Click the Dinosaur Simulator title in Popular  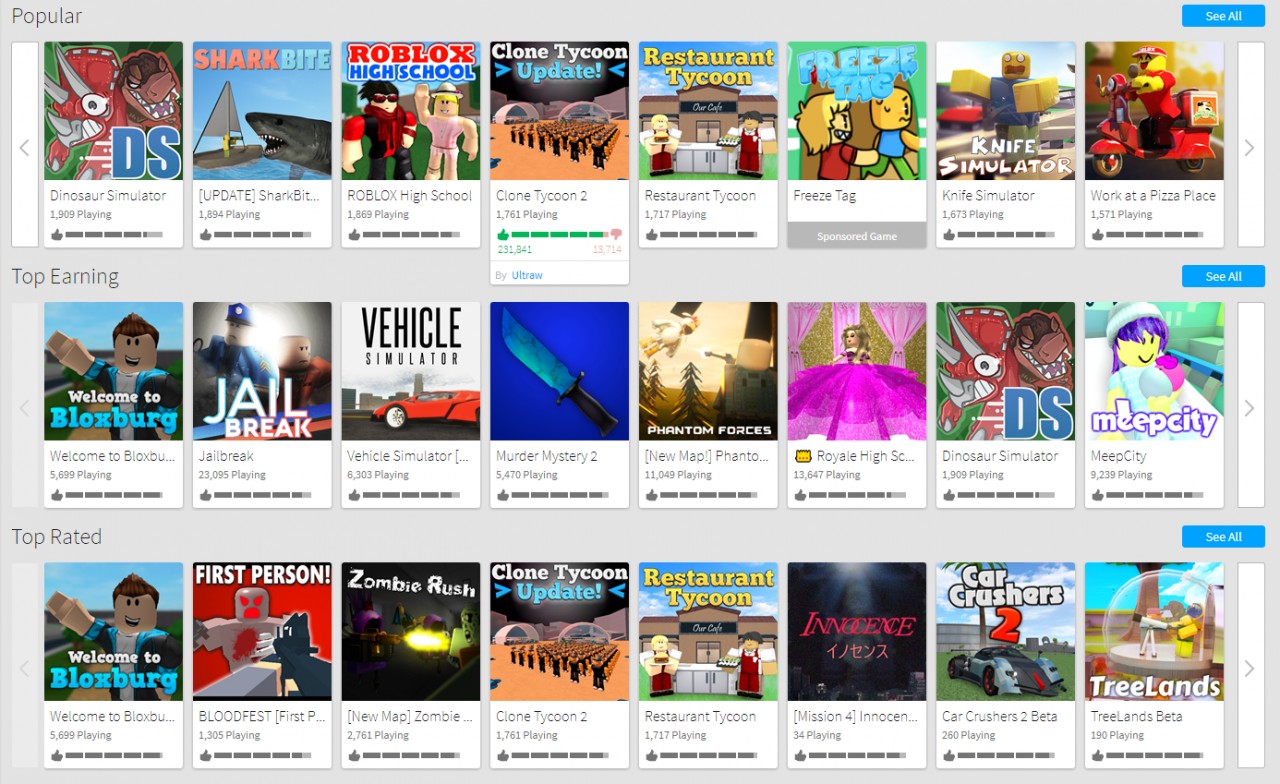(x=108, y=196)
